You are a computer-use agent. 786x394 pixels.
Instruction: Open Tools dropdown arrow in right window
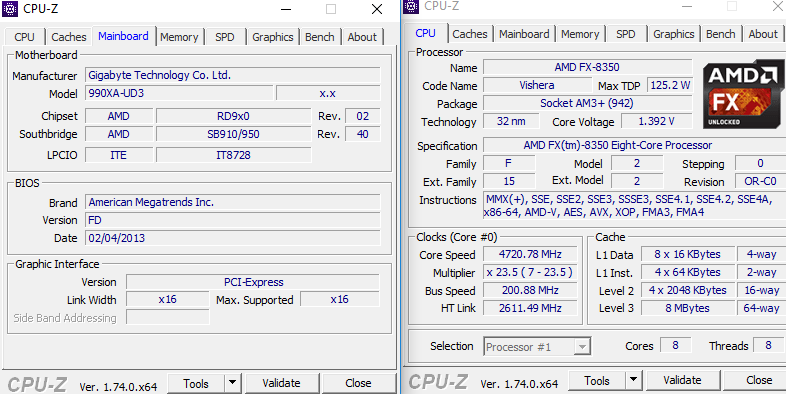(x=634, y=380)
